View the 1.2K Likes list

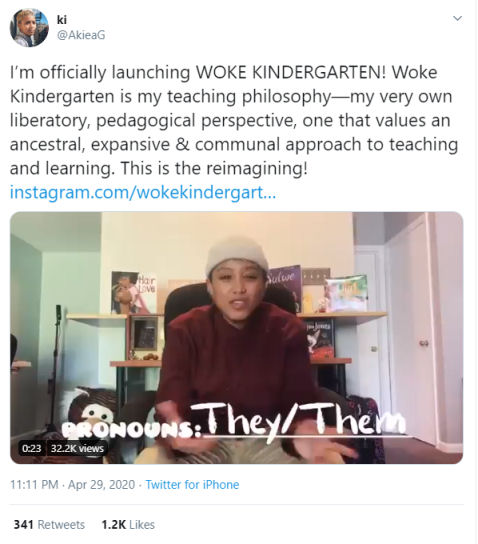coord(128,525)
